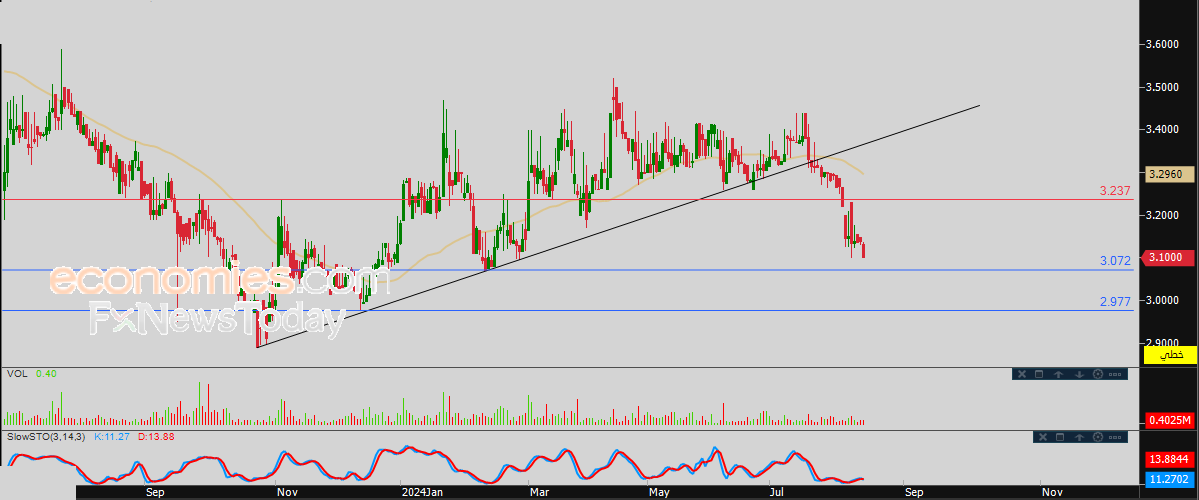Click the Nov label left of 2024Jan on time axis
Viewport: 1199px width, 500px height.
(287, 492)
